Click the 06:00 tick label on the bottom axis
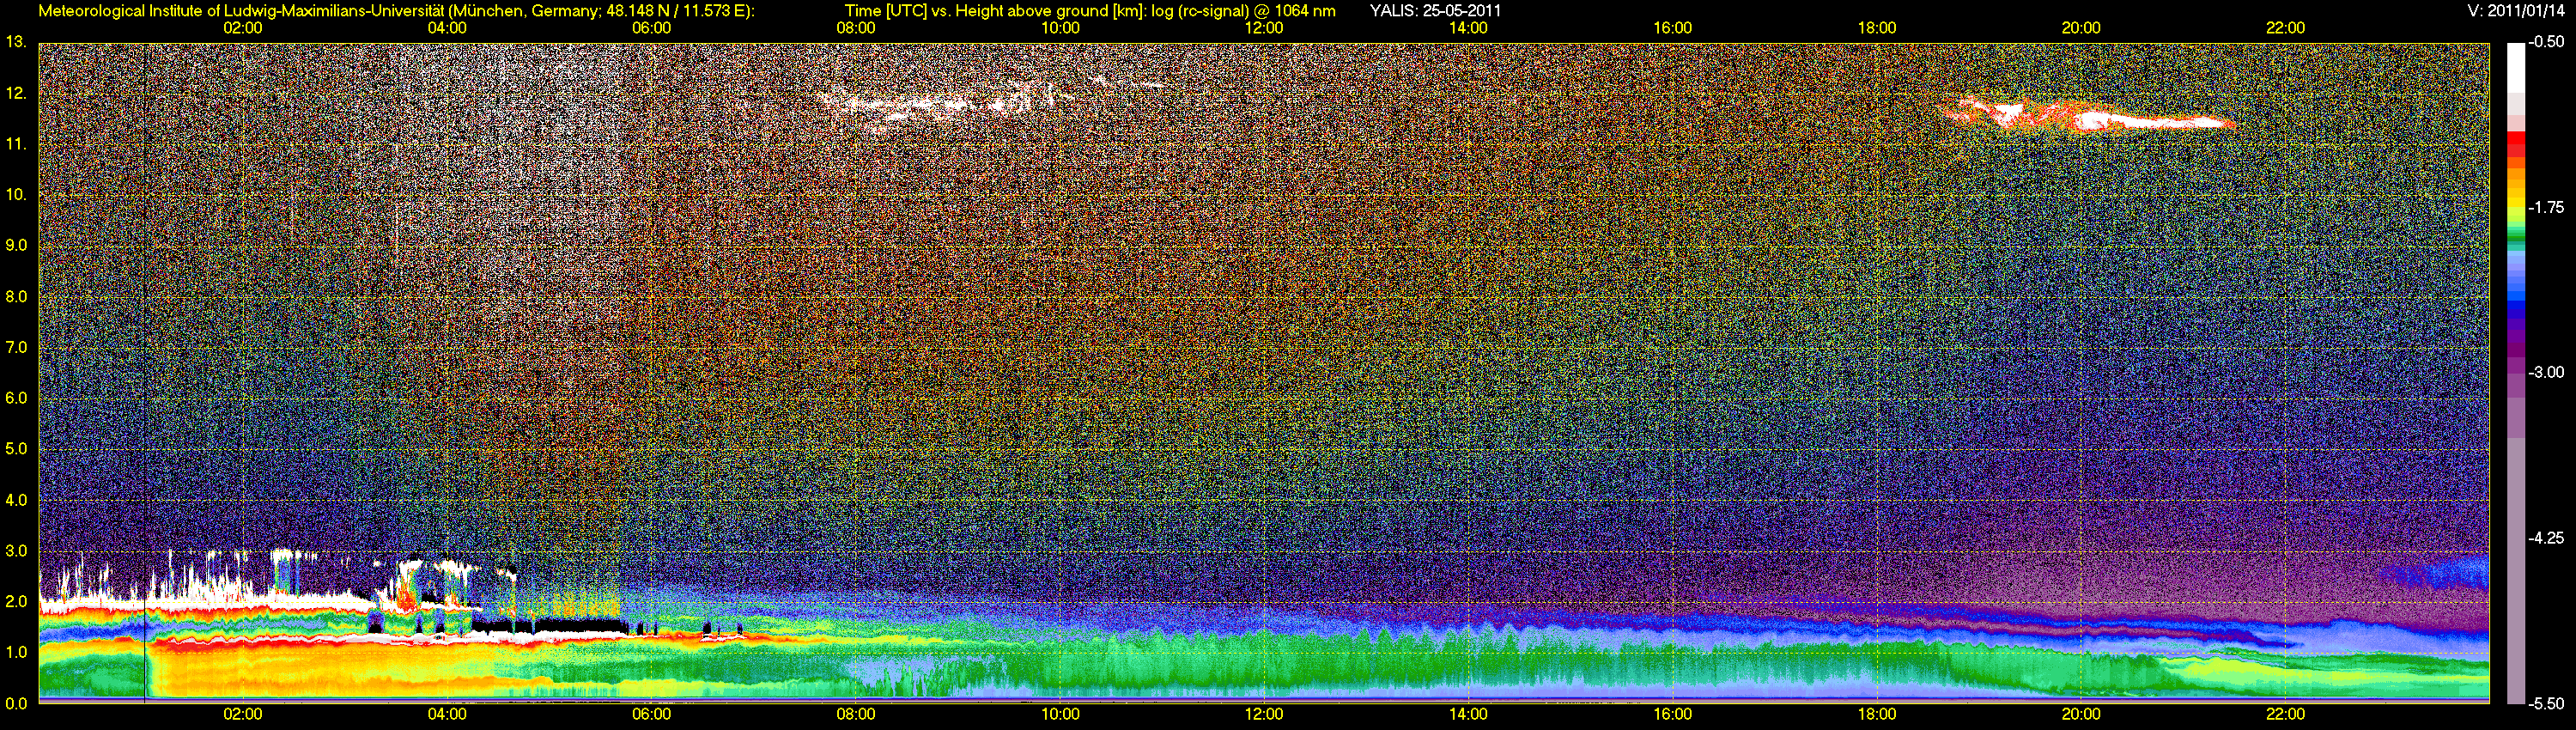This screenshot has width=2576, height=730. 652,714
